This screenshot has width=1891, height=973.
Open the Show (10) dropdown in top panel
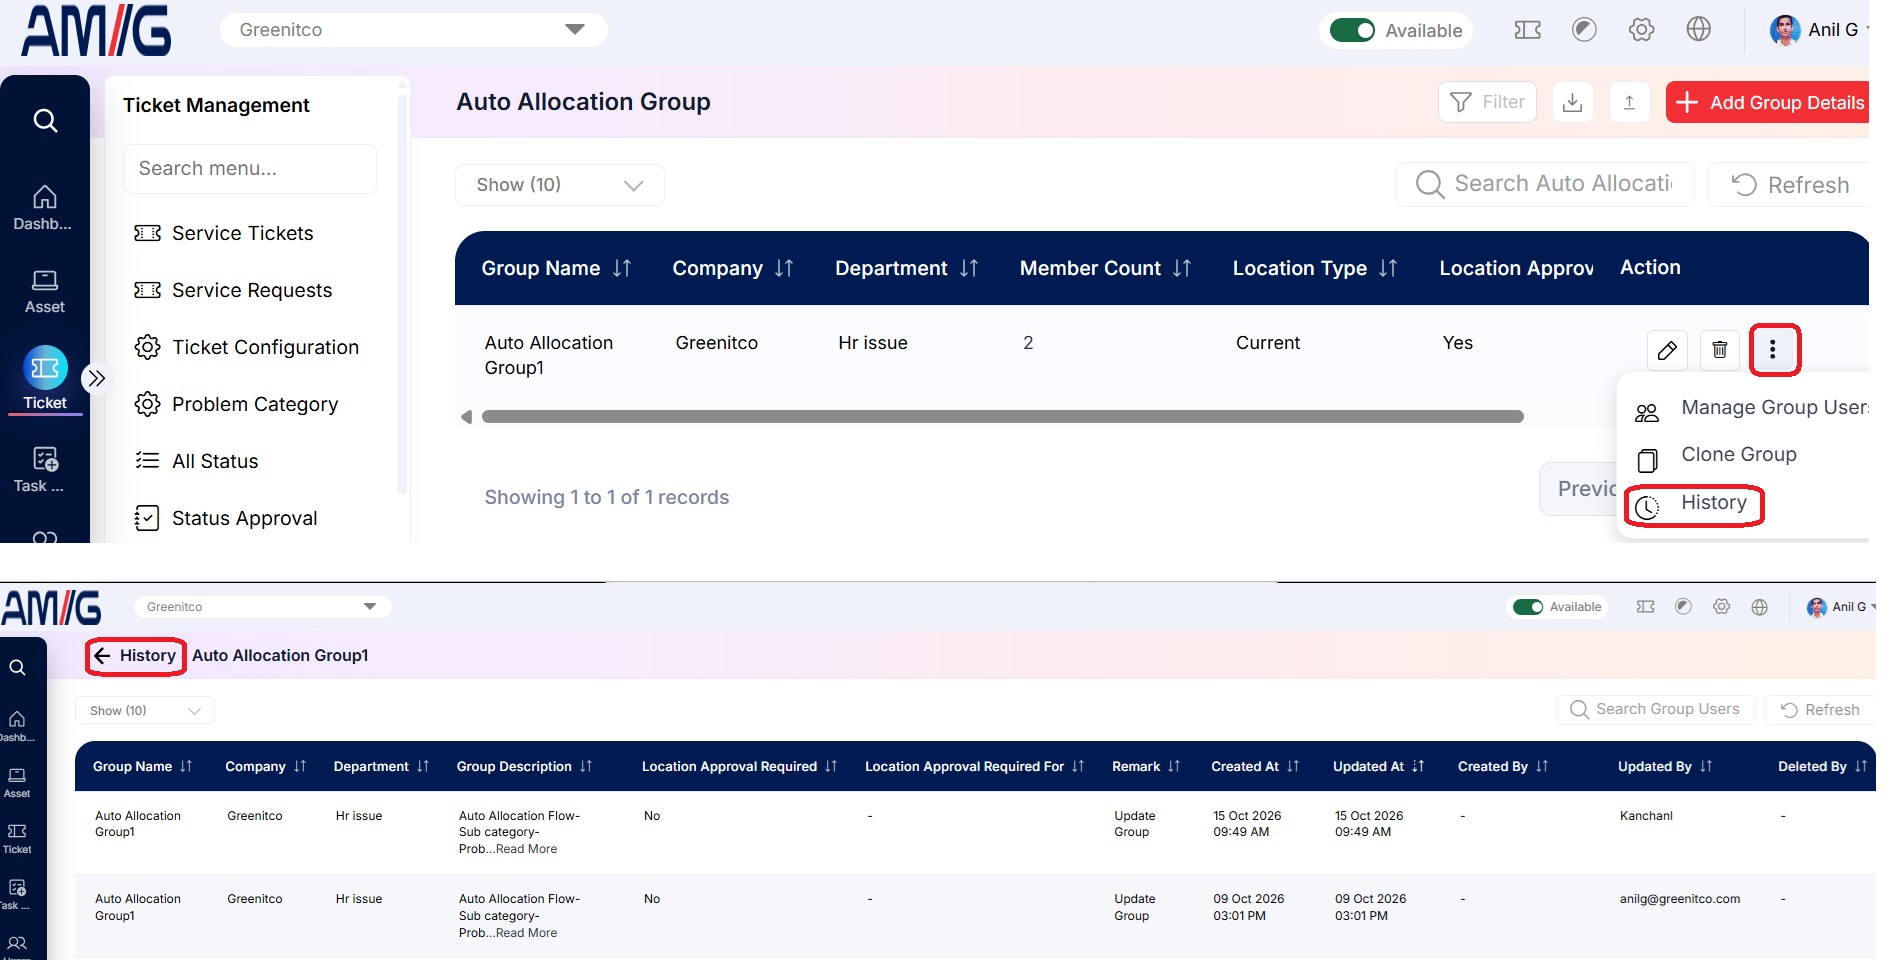click(559, 185)
